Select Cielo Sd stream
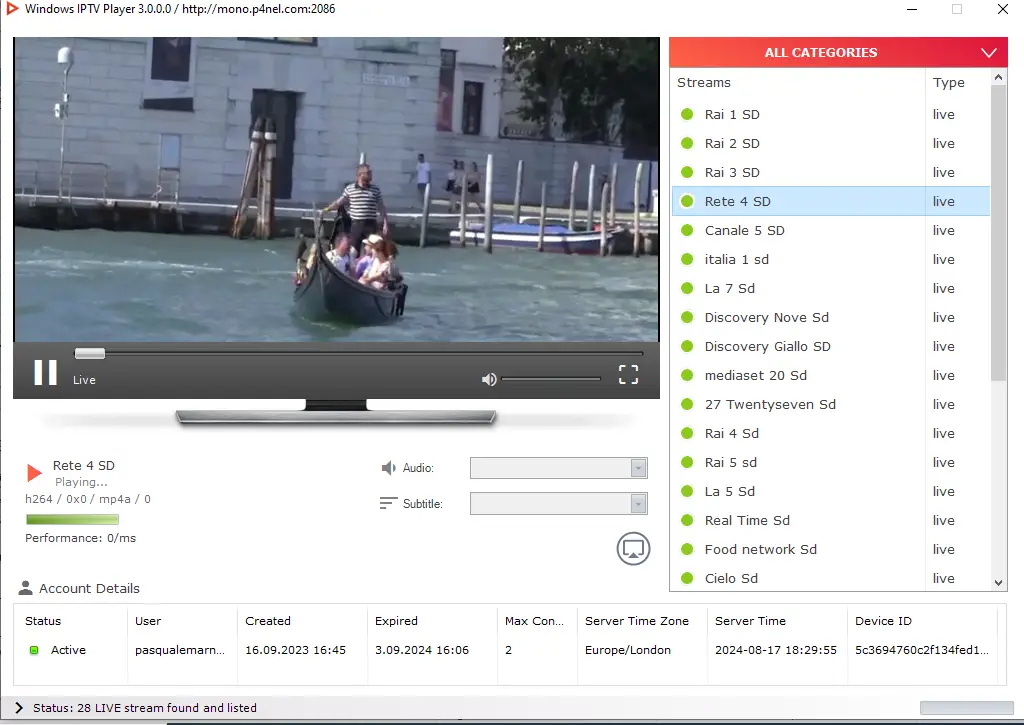The width and height of the screenshot is (1024, 725). click(x=831, y=578)
